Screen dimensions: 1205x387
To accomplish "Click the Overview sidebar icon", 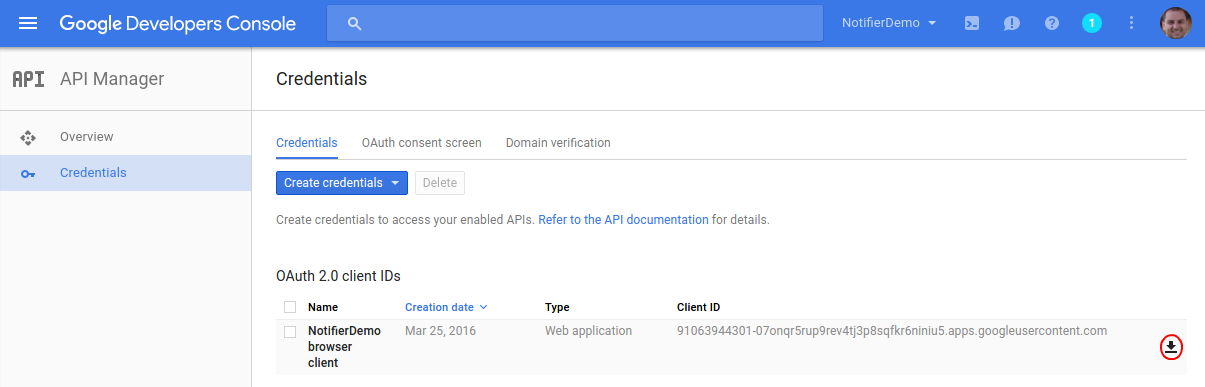I will [28, 137].
